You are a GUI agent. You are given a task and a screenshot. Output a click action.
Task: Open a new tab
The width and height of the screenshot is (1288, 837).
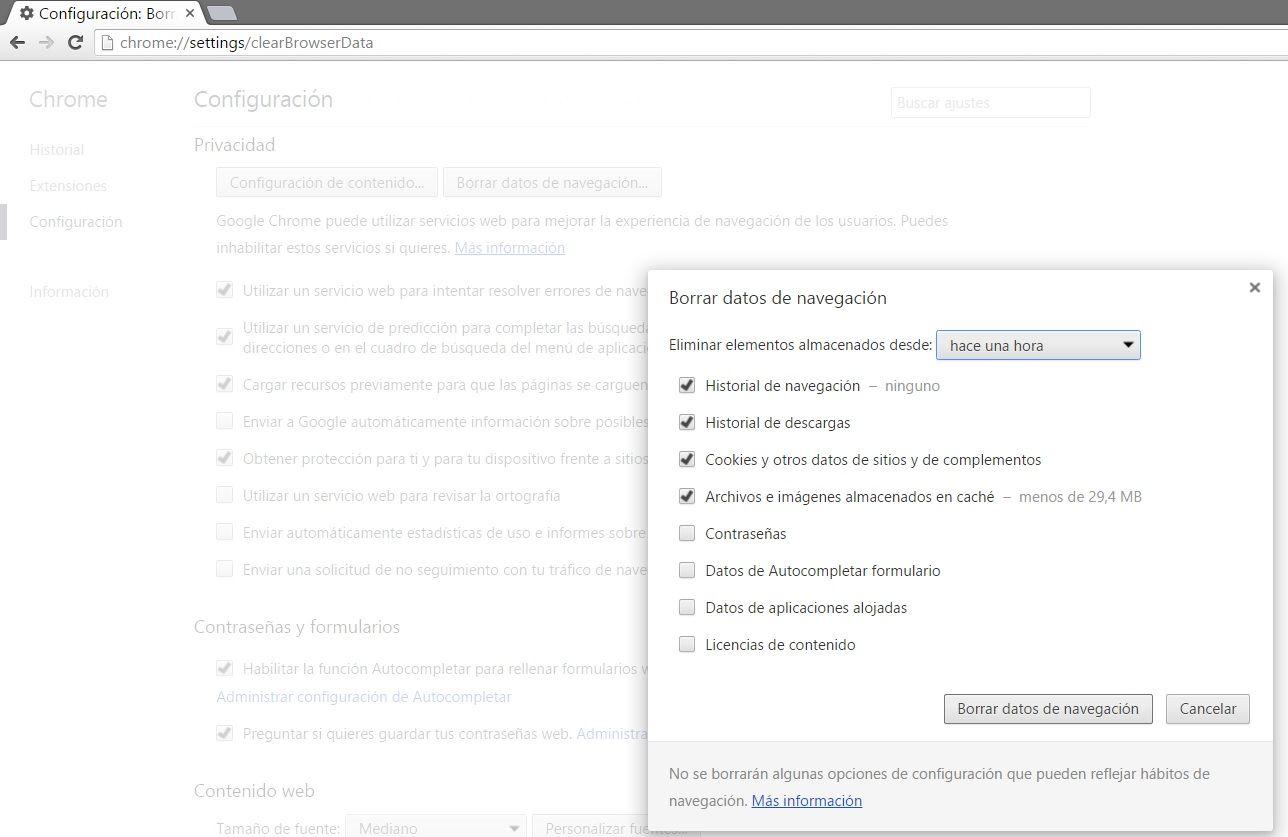click(222, 14)
